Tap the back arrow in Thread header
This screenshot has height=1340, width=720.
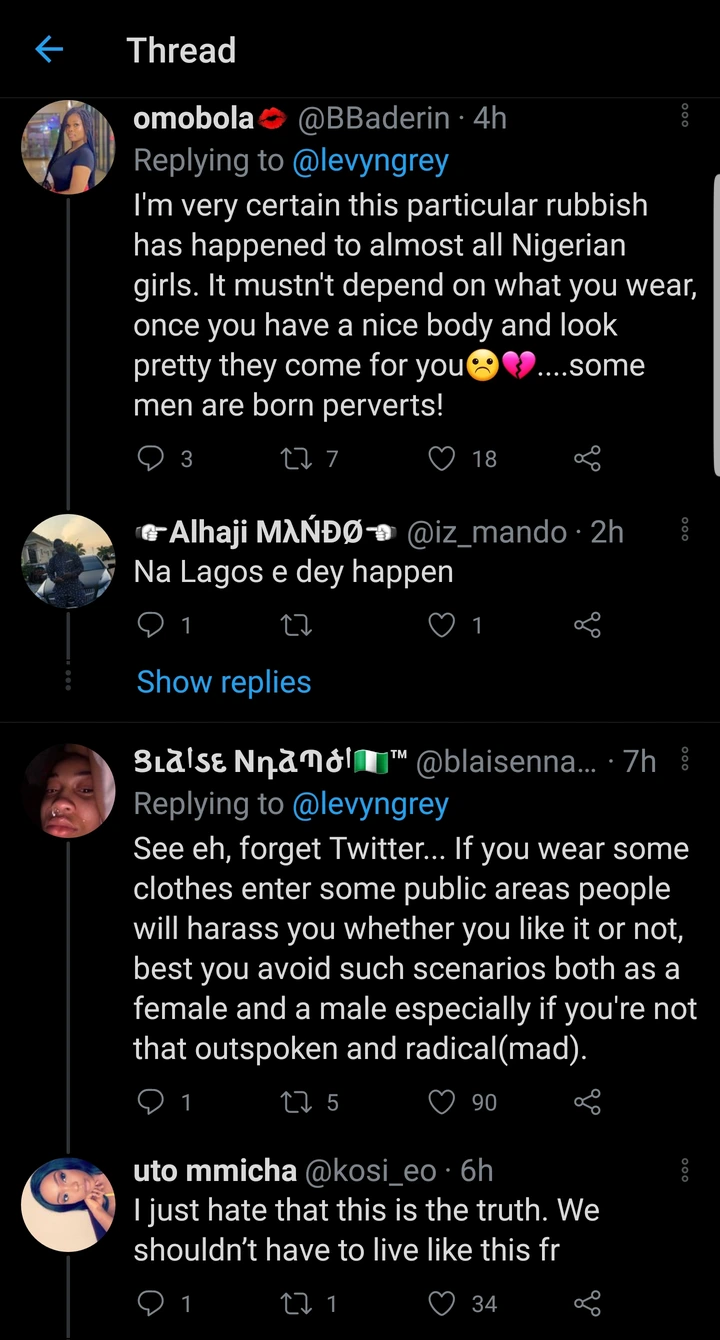click(49, 50)
